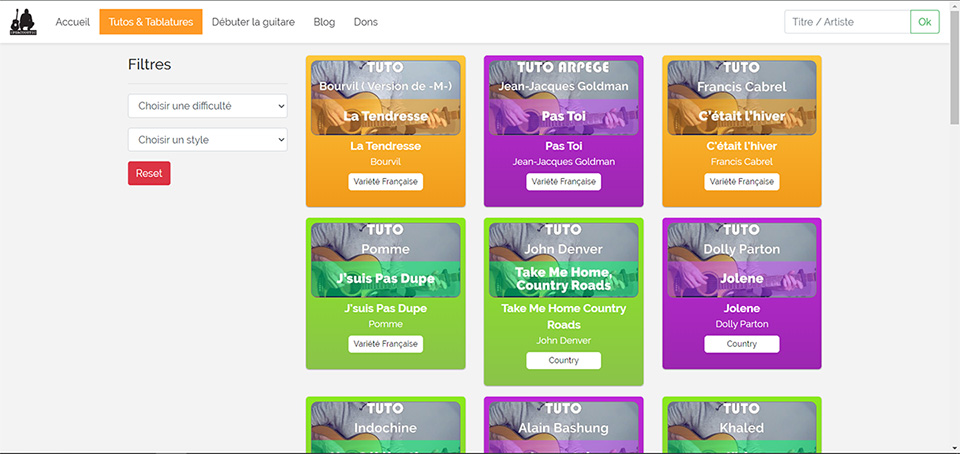
Task: Focus the Titre / Artiste search field
Action: pyautogui.click(x=847, y=22)
